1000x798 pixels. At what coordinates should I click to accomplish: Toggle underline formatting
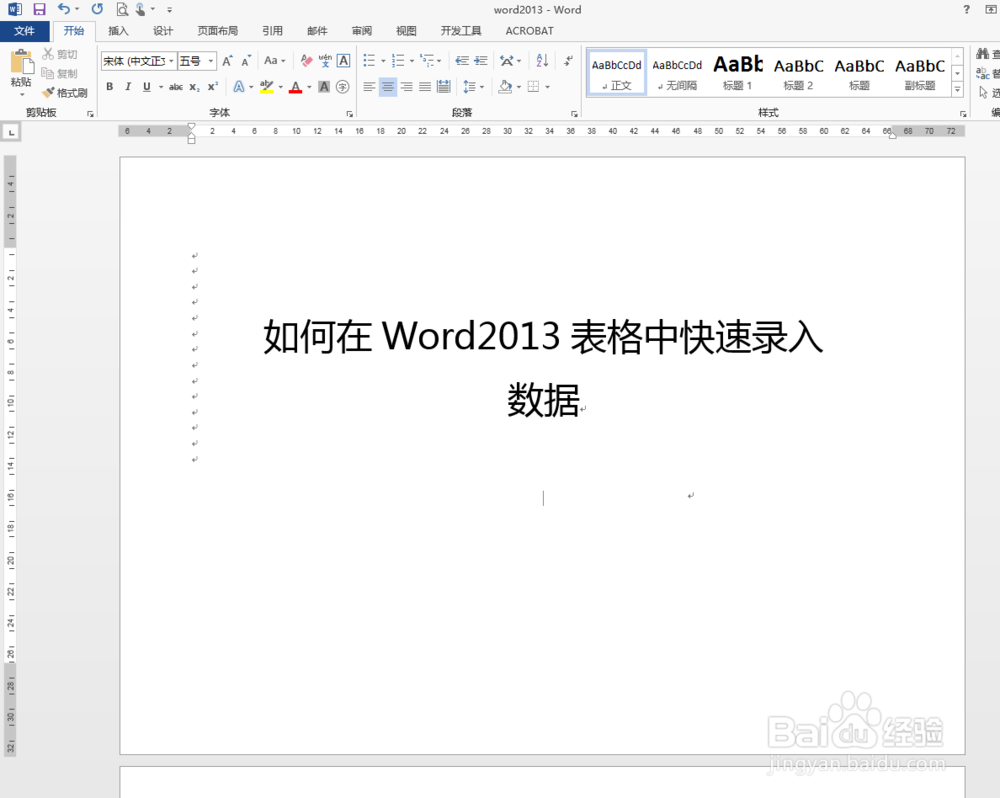pyautogui.click(x=147, y=87)
